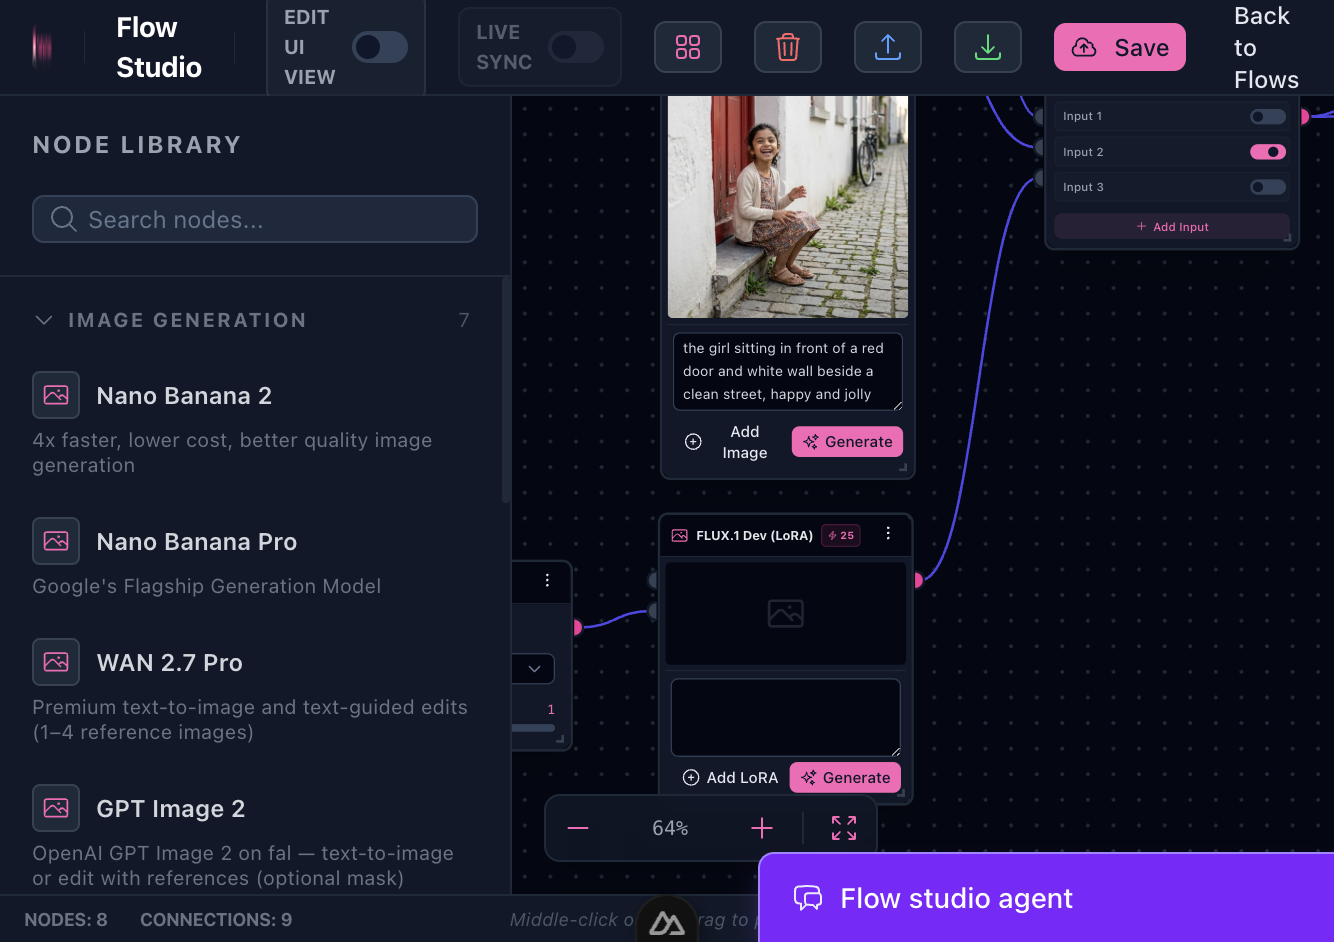Enable the Input 1 toggle
Image resolution: width=1334 pixels, height=942 pixels.
tap(1268, 116)
